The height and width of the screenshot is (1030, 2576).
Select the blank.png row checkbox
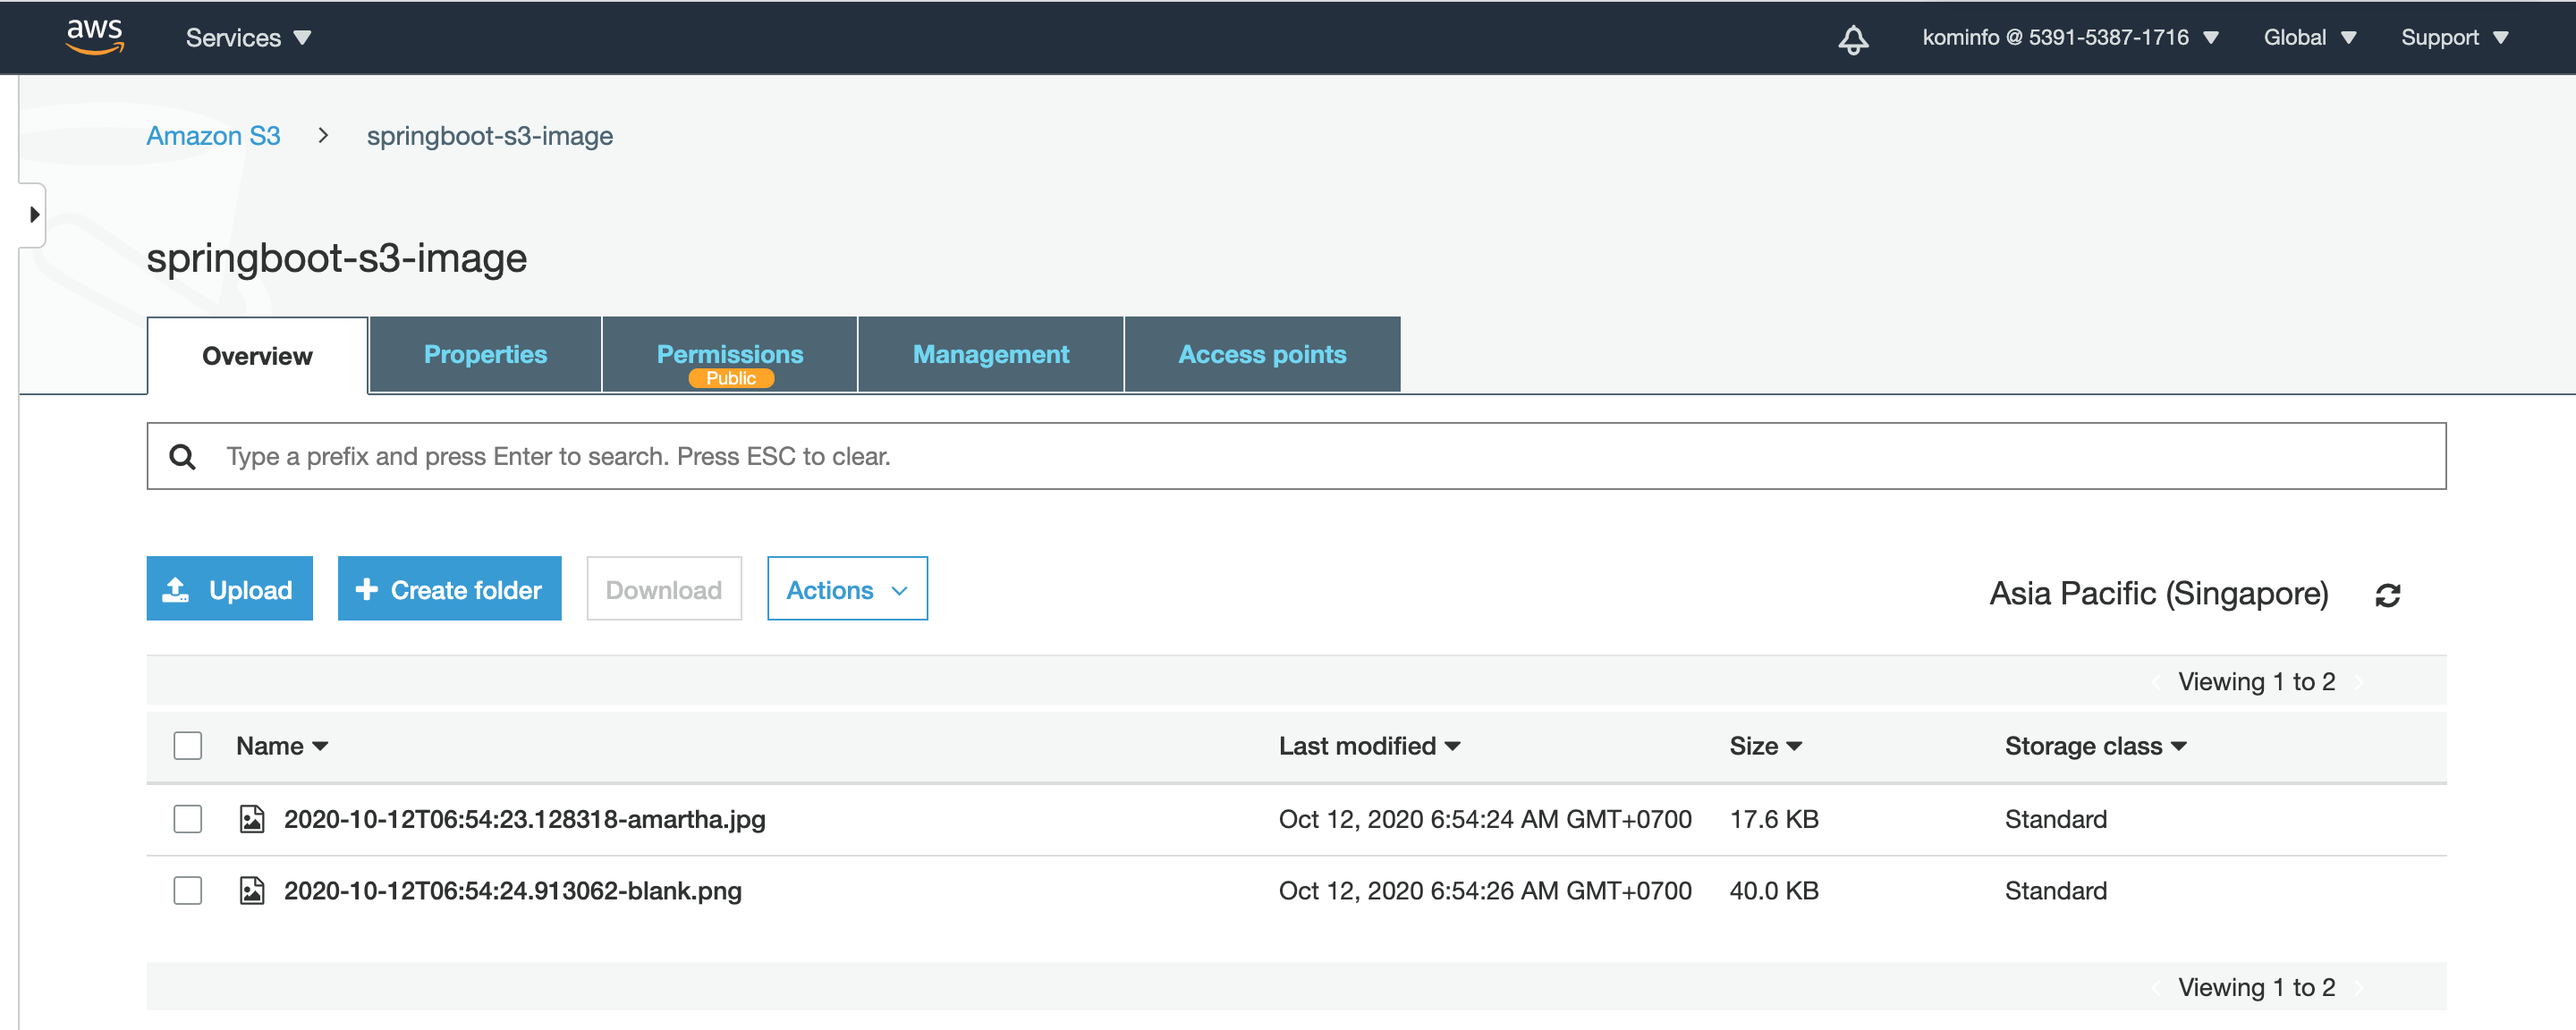[x=187, y=890]
